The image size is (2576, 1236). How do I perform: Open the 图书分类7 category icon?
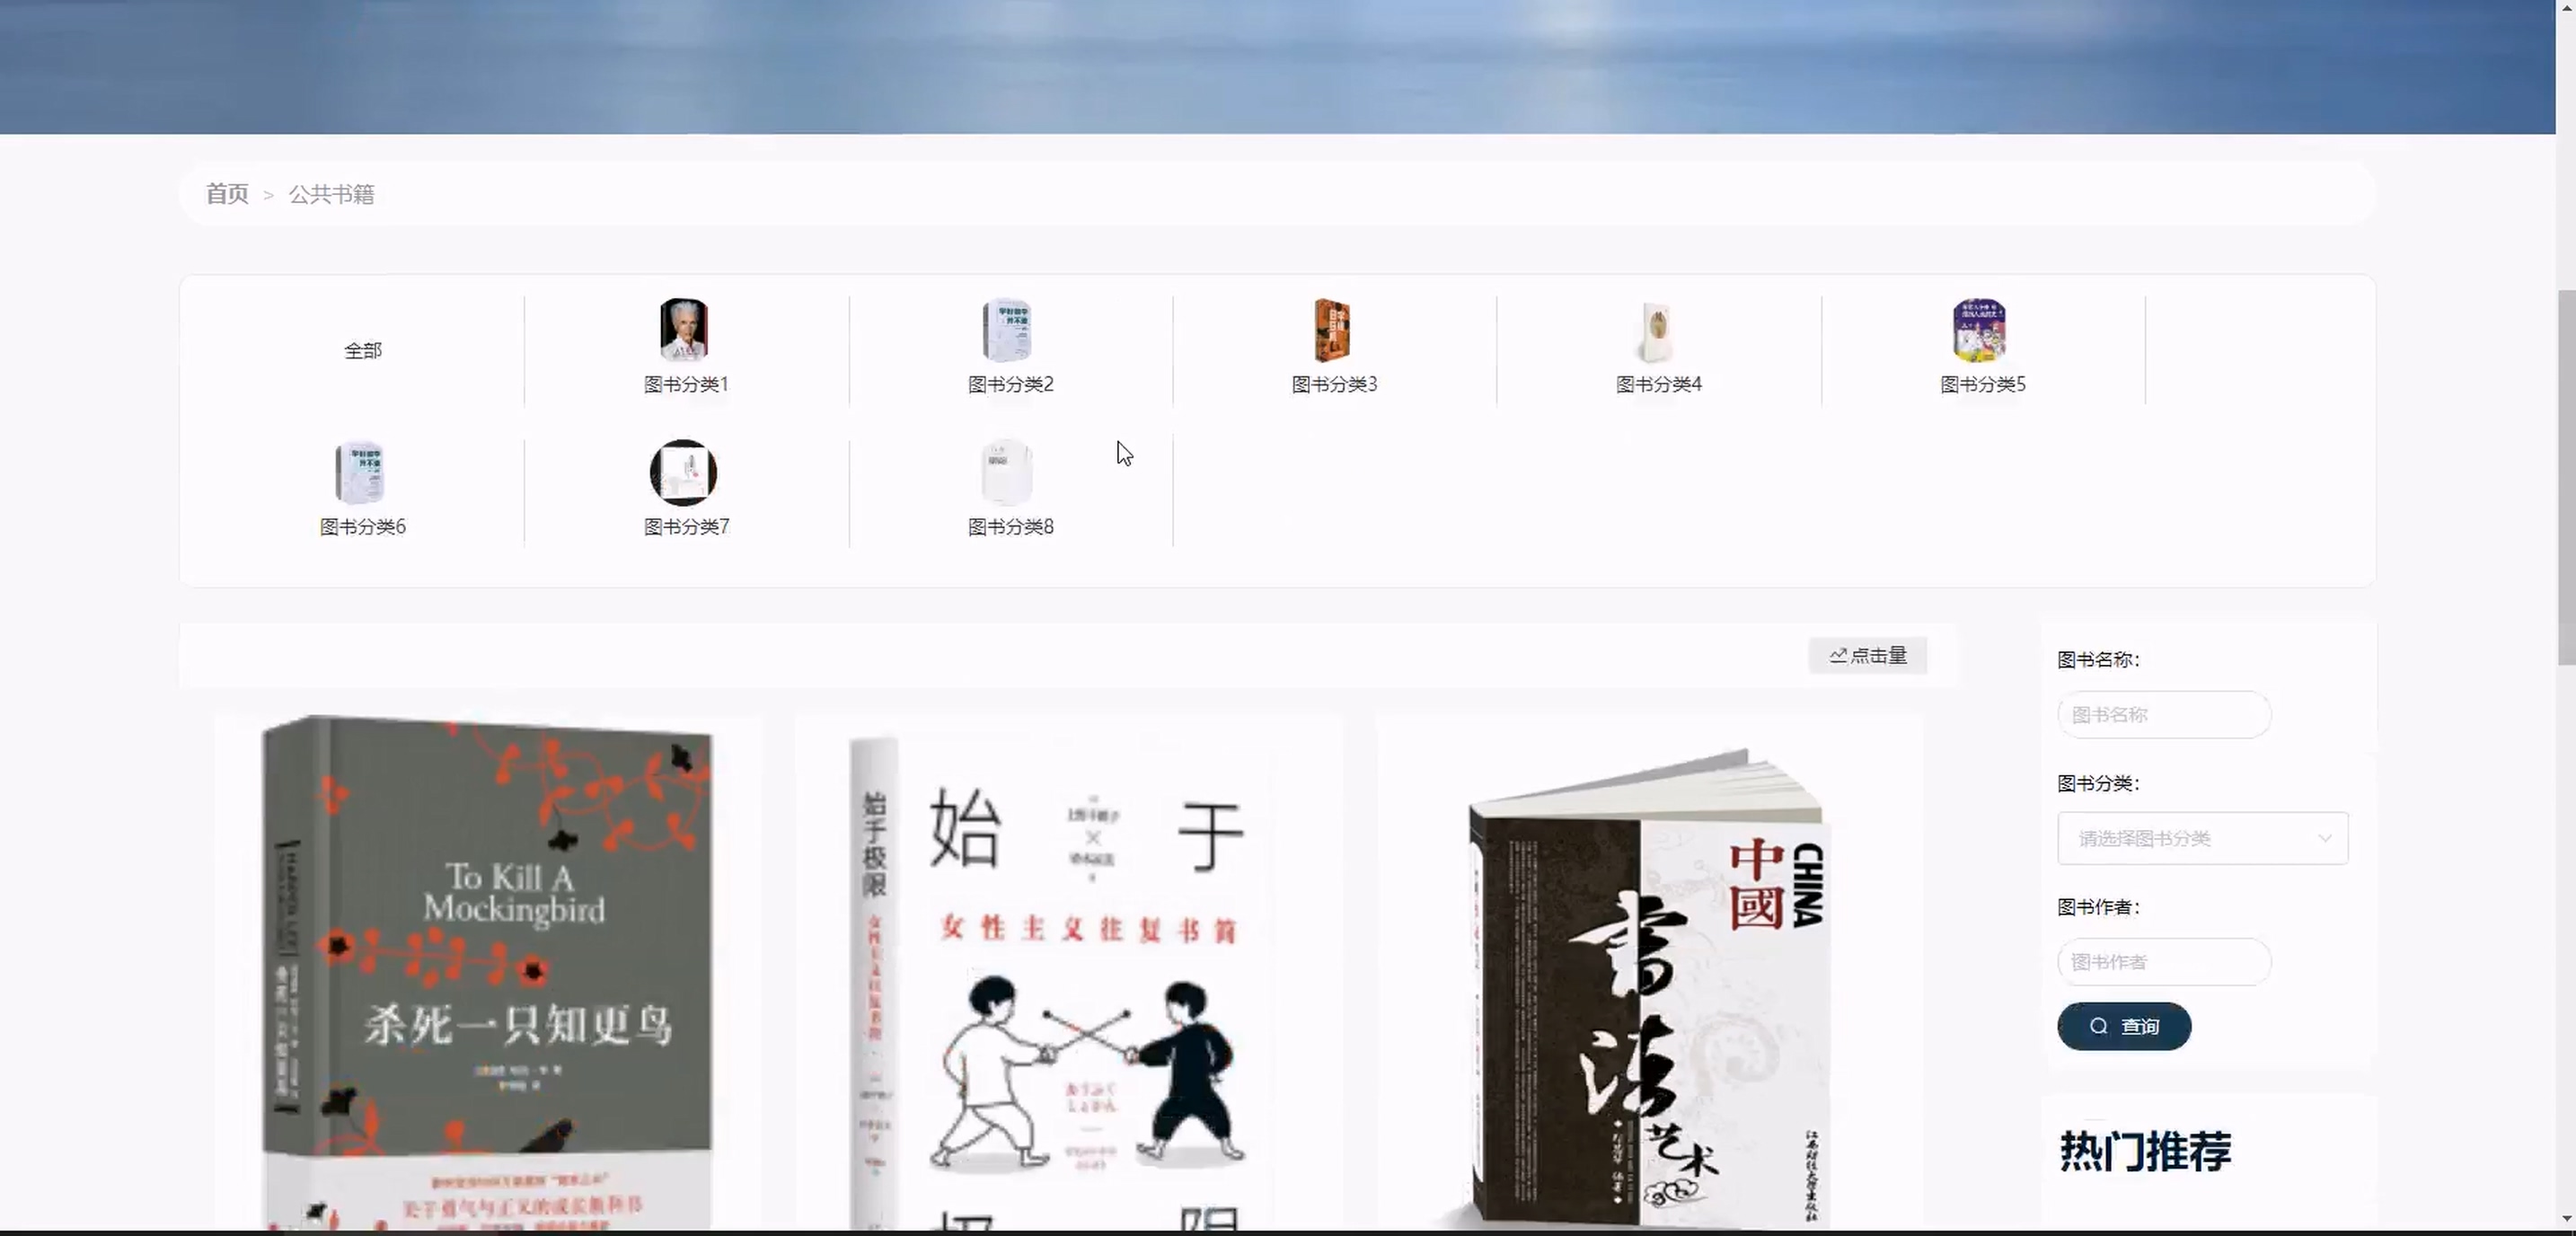(684, 472)
